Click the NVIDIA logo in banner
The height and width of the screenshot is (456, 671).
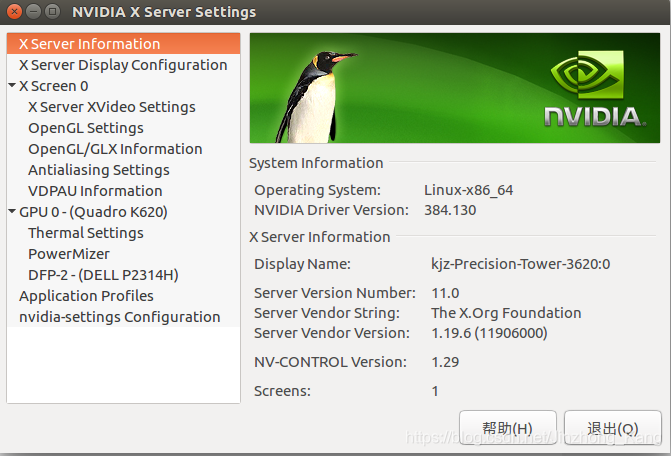[x=595, y=89]
